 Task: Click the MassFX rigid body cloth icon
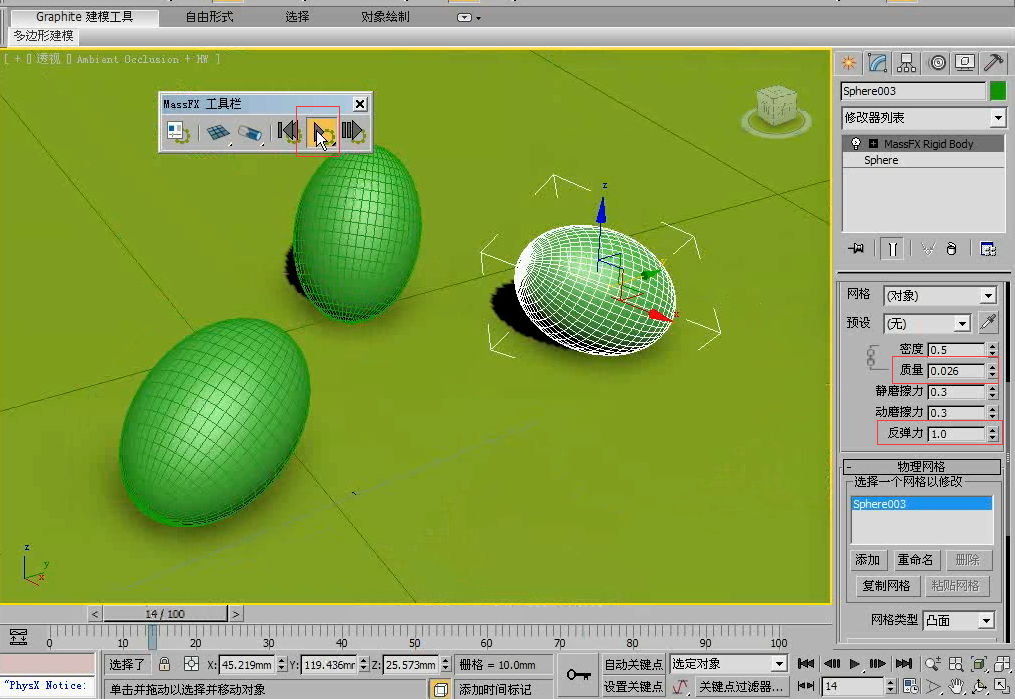[x=218, y=131]
